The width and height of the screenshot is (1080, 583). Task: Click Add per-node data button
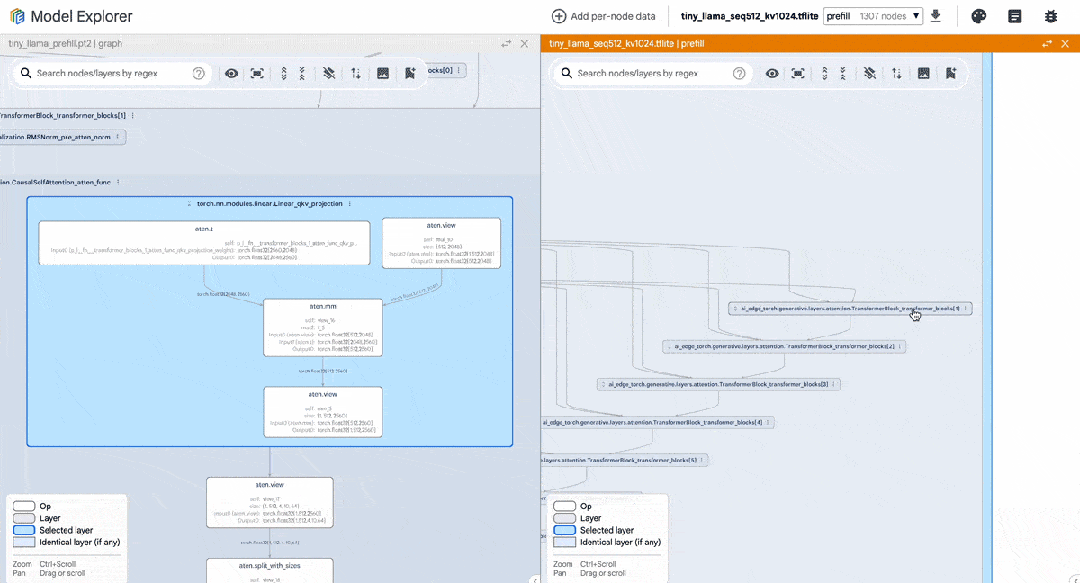tap(603, 16)
